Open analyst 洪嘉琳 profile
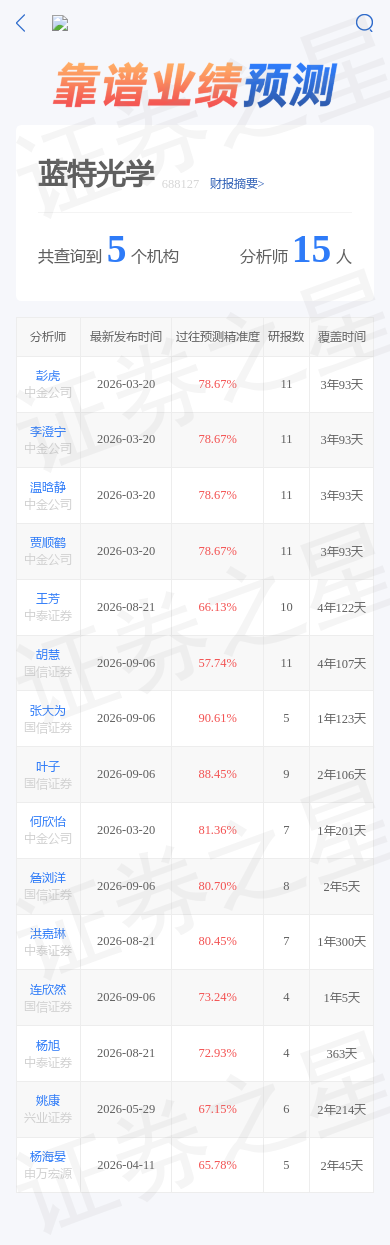 pyautogui.click(x=48, y=934)
